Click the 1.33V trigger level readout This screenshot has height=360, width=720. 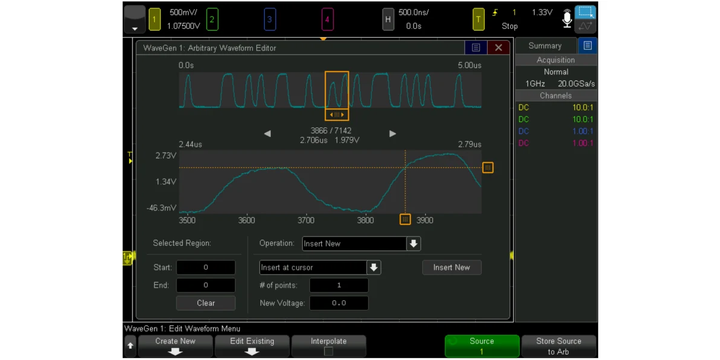(542, 12)
